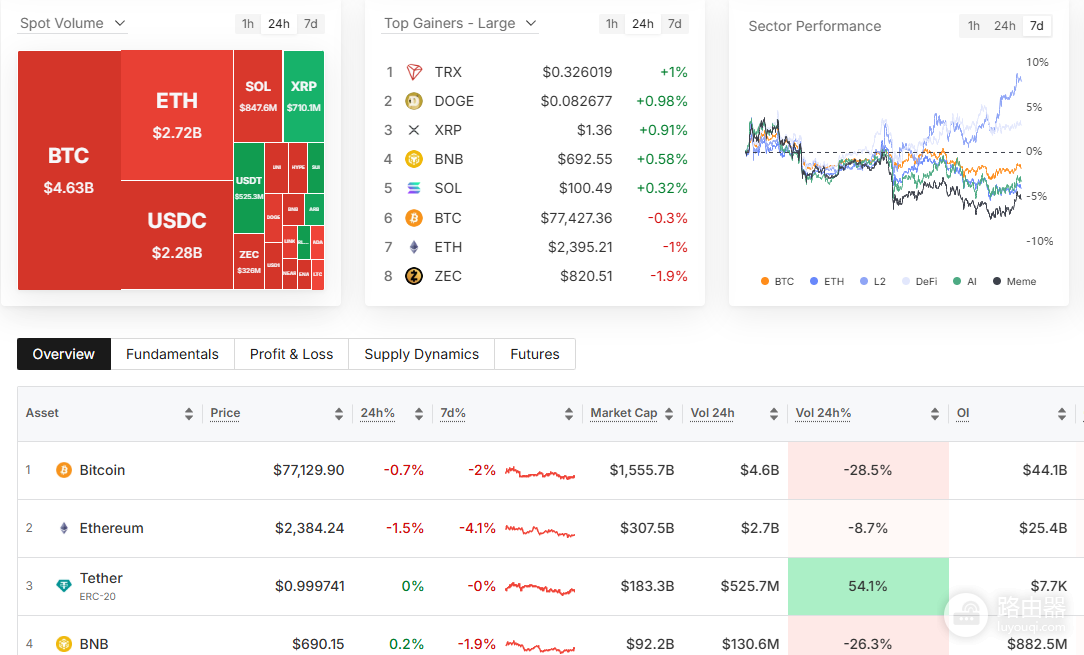Open the Ethereum asset link

coord(111,528)
